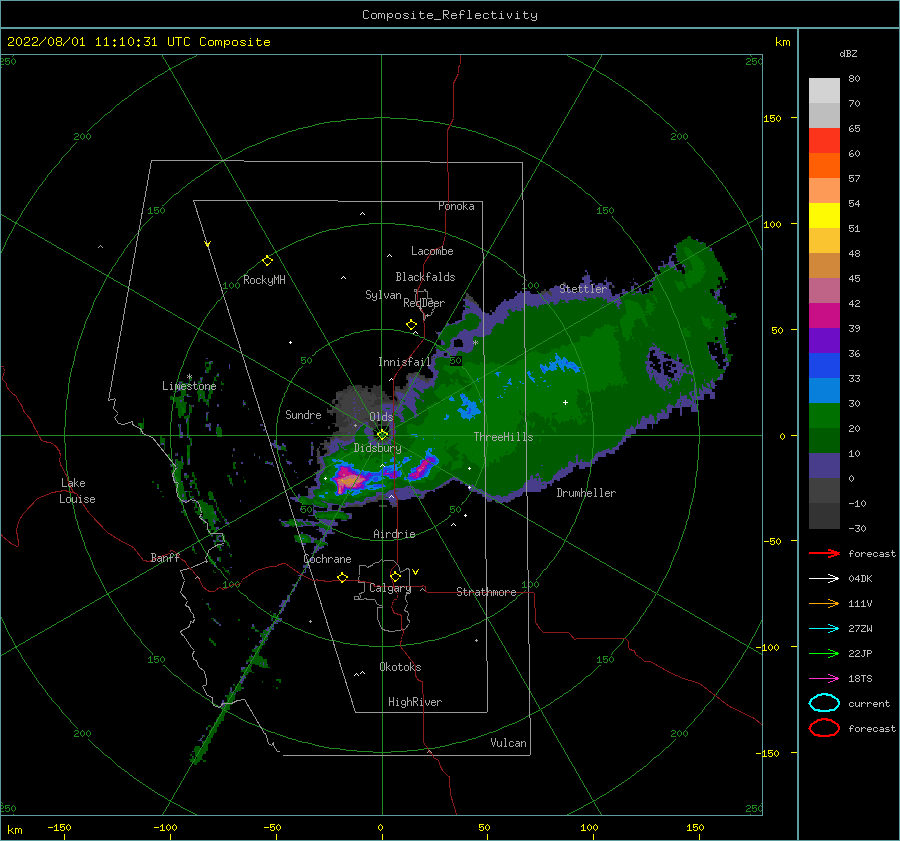Image resolution: width=900 pixels, height=841 pixels.
Task: Click the Banff label
Action: tap(165, 557)
